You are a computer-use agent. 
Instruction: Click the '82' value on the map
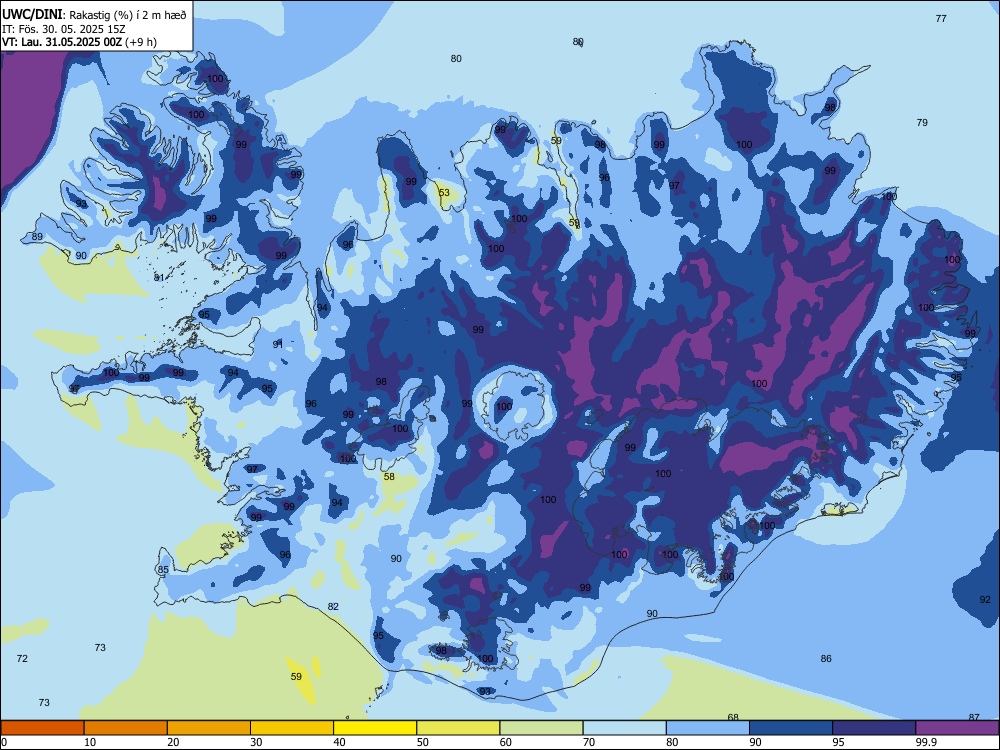click(x=333, y=607)
